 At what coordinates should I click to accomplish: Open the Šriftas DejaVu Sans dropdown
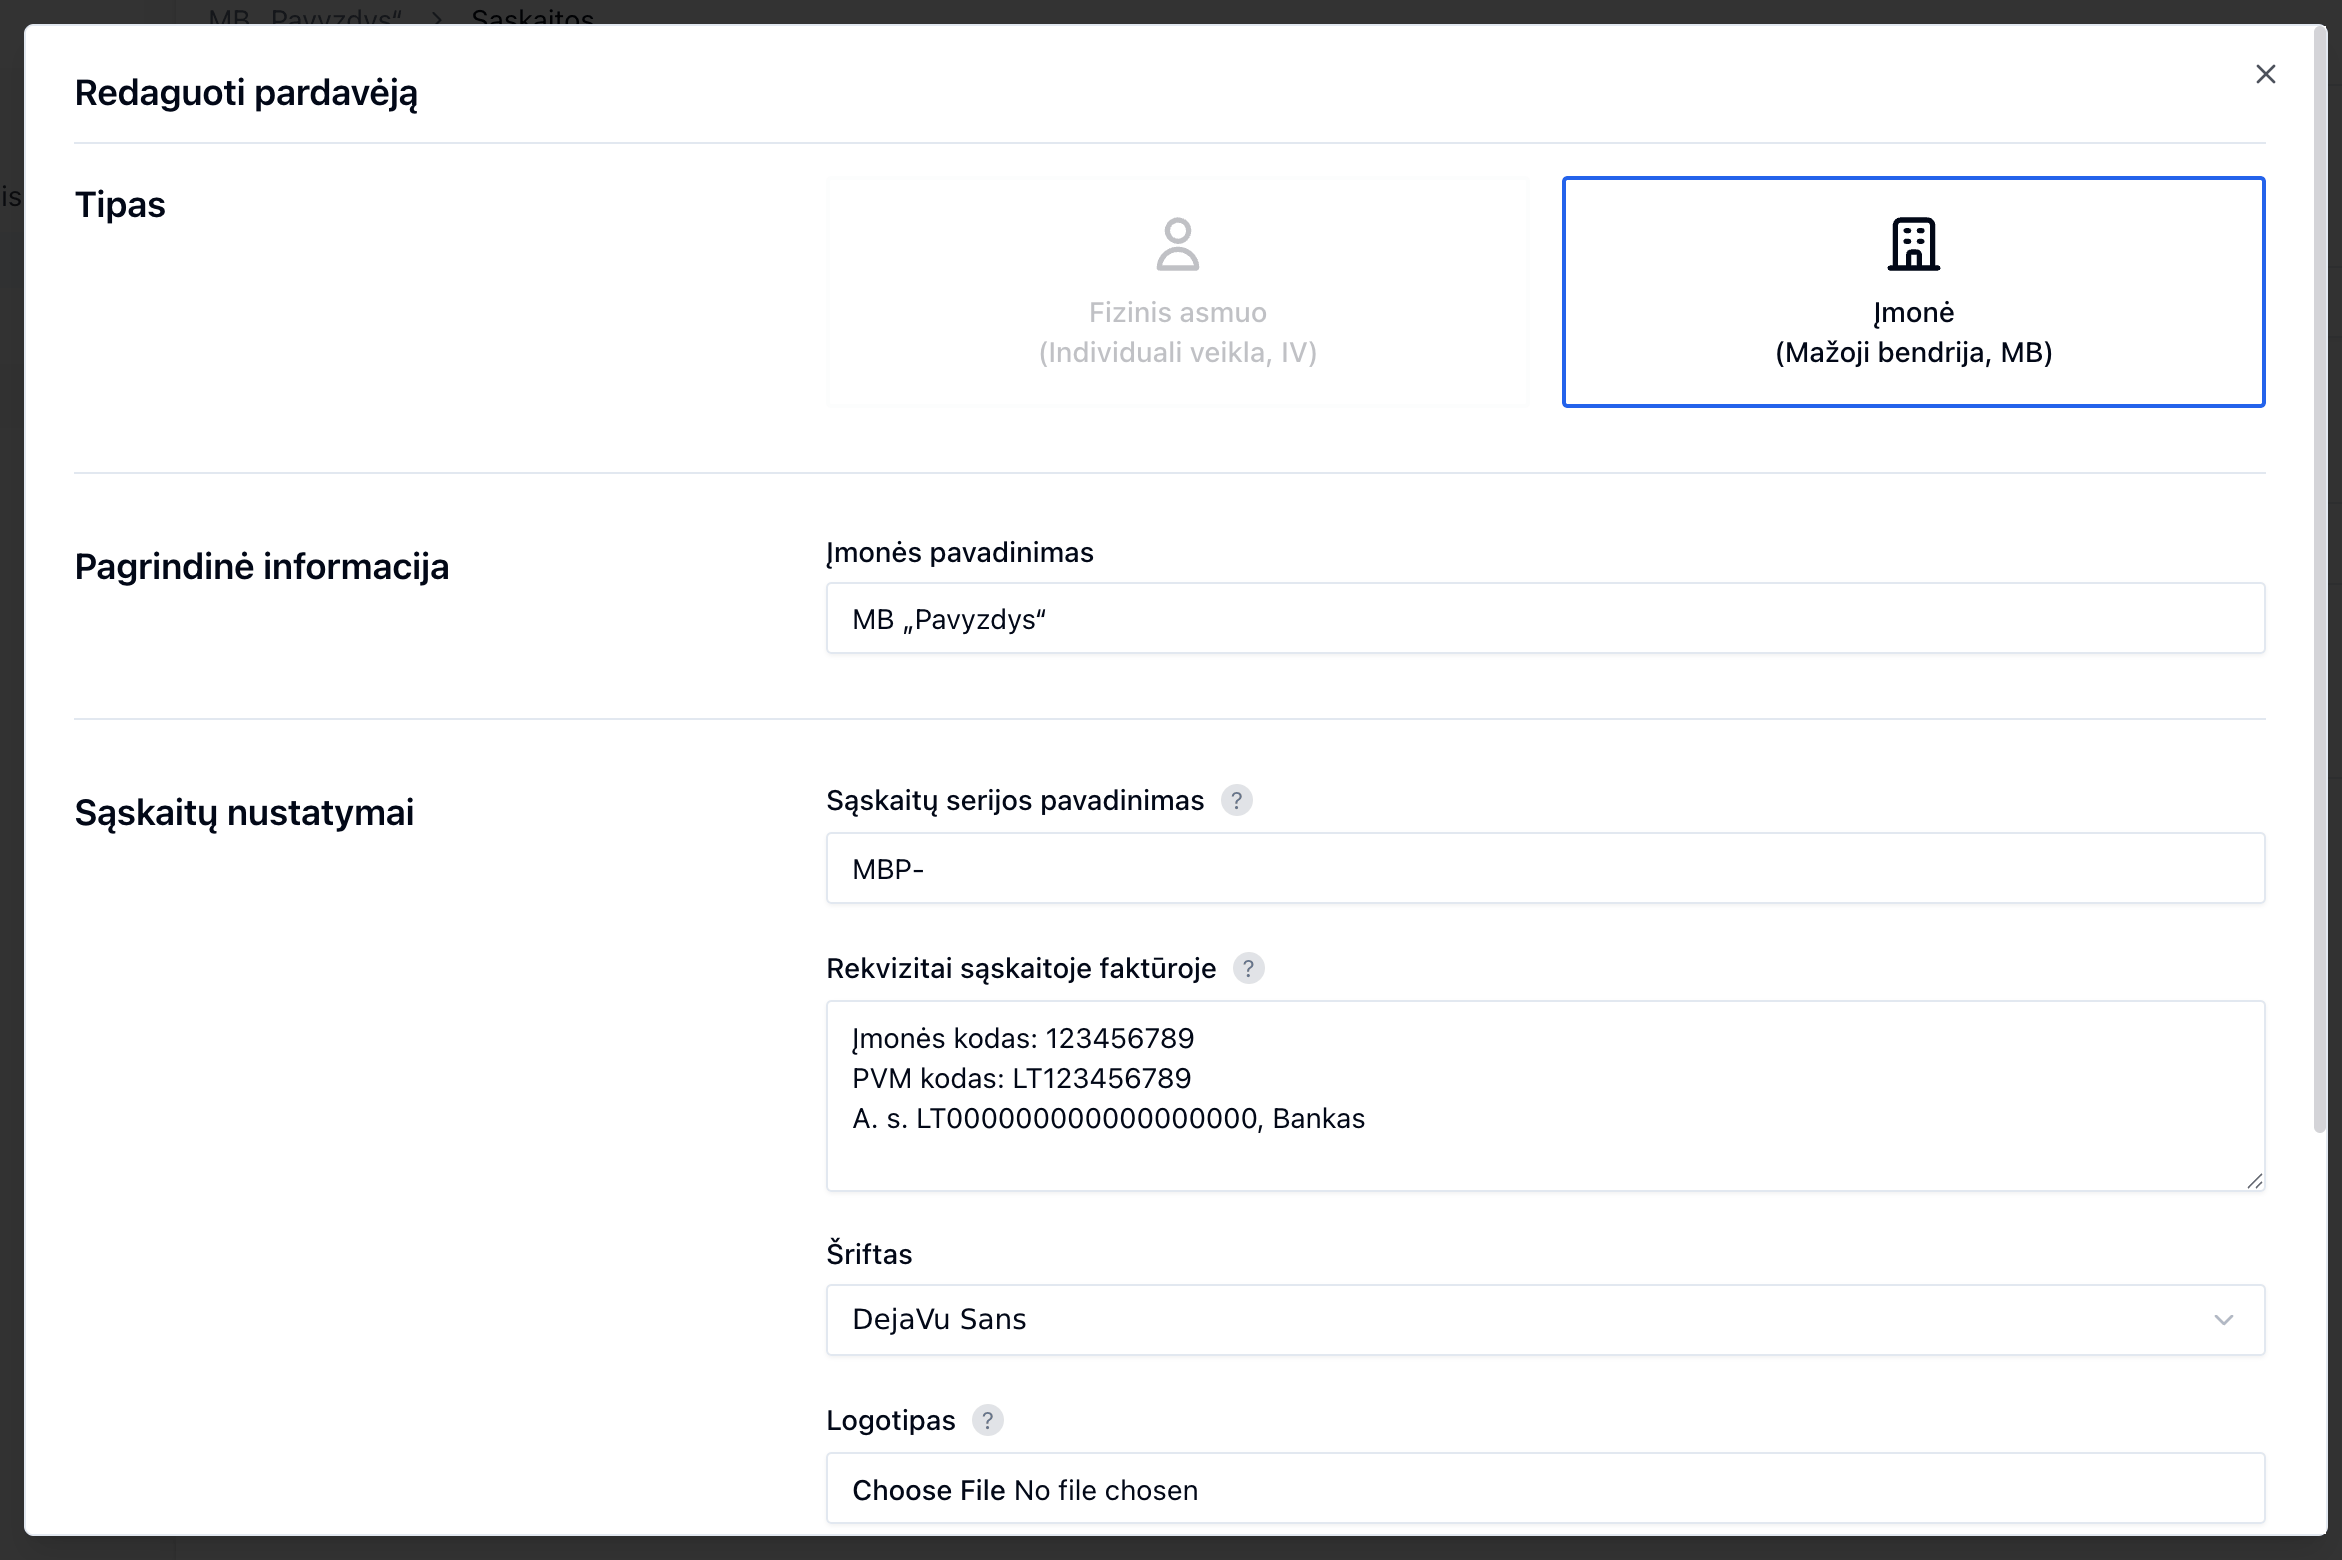pyautogui.click(x=1500, y=1320)
